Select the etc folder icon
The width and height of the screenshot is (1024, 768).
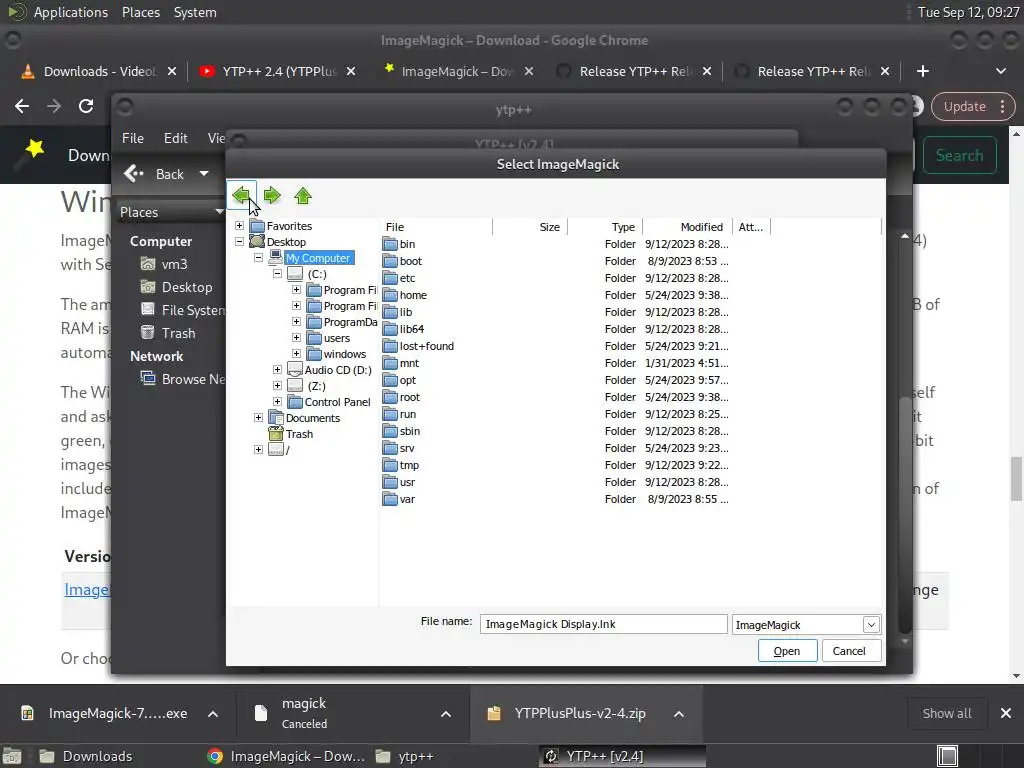391,278
